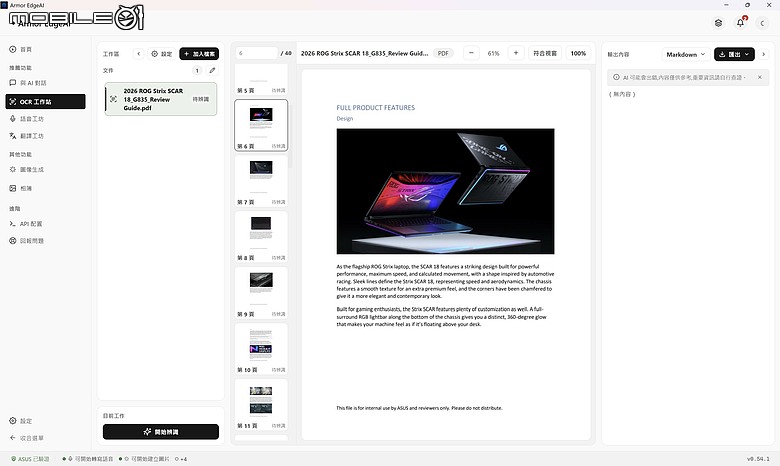Click the add file button
The image size is (780, 466).
[x=199, y=54]
